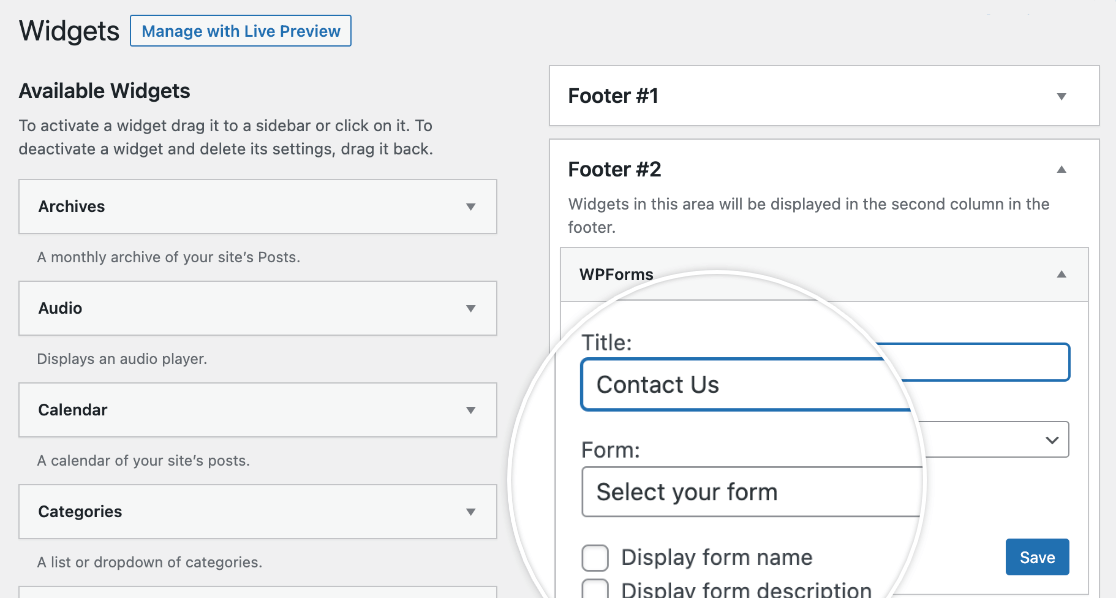
Task: Collapse the WPForms widget via its arrow
Action: pos(1062,274)
